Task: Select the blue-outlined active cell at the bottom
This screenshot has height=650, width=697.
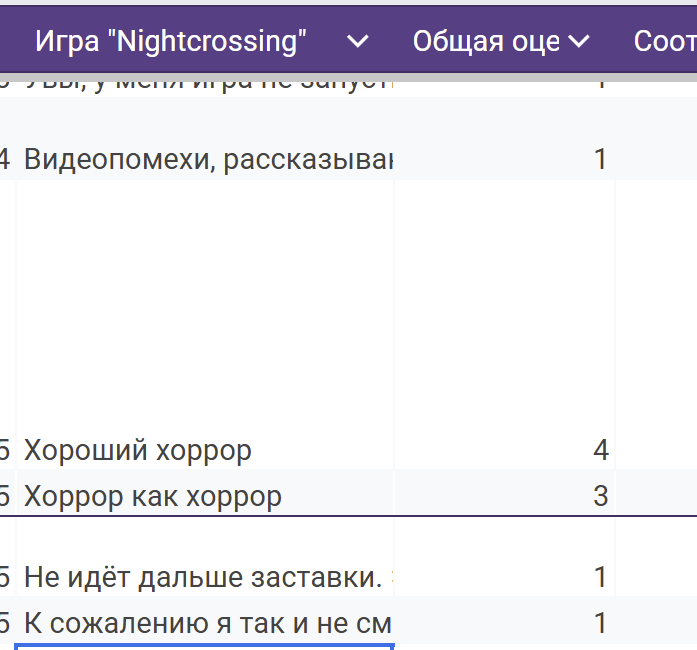Action: point(205,647)
